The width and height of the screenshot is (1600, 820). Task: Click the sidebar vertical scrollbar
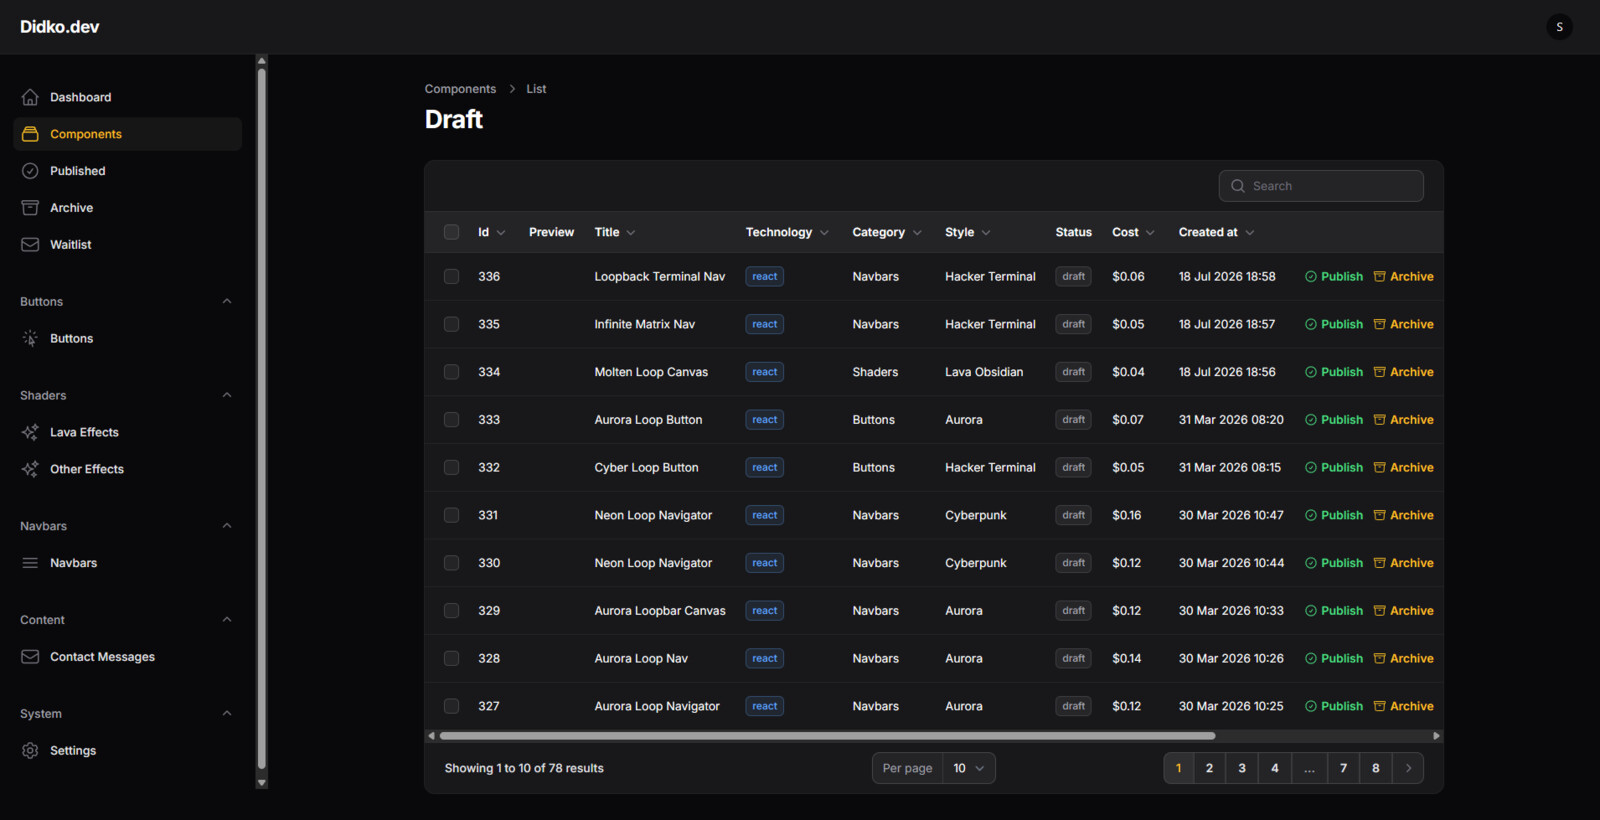(262, 418)
